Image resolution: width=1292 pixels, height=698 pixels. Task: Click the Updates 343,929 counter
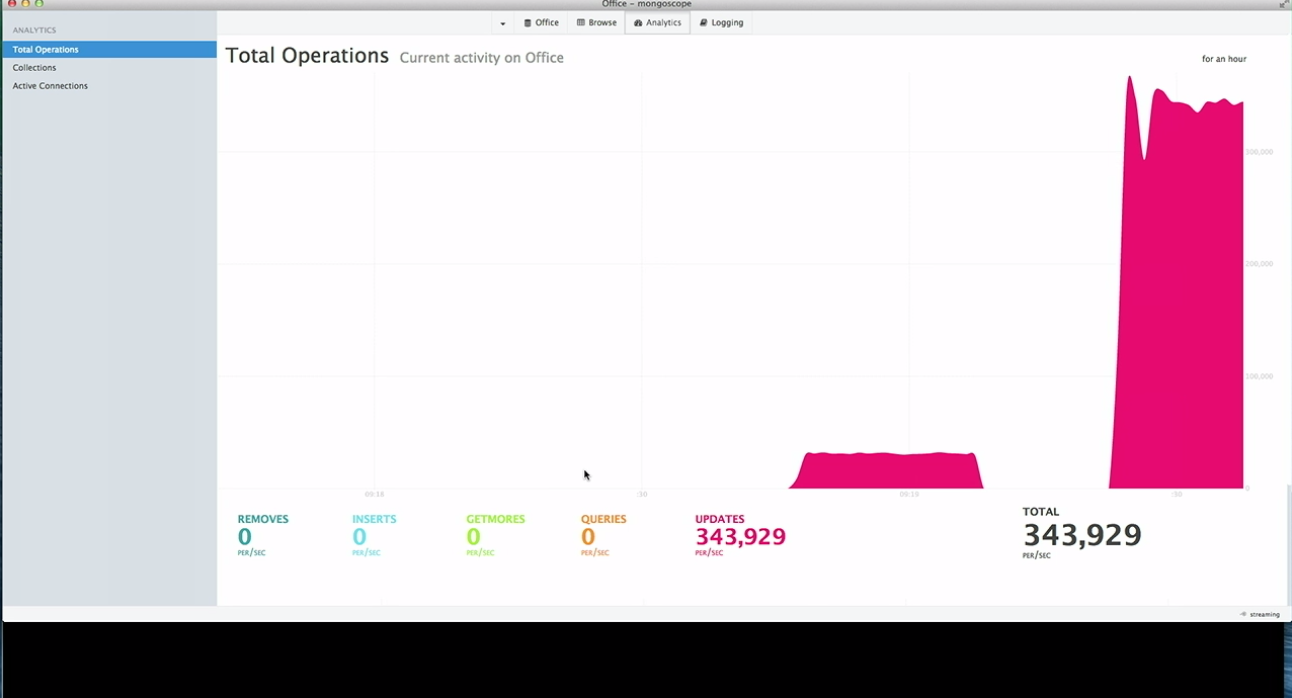tap(740, 535)
